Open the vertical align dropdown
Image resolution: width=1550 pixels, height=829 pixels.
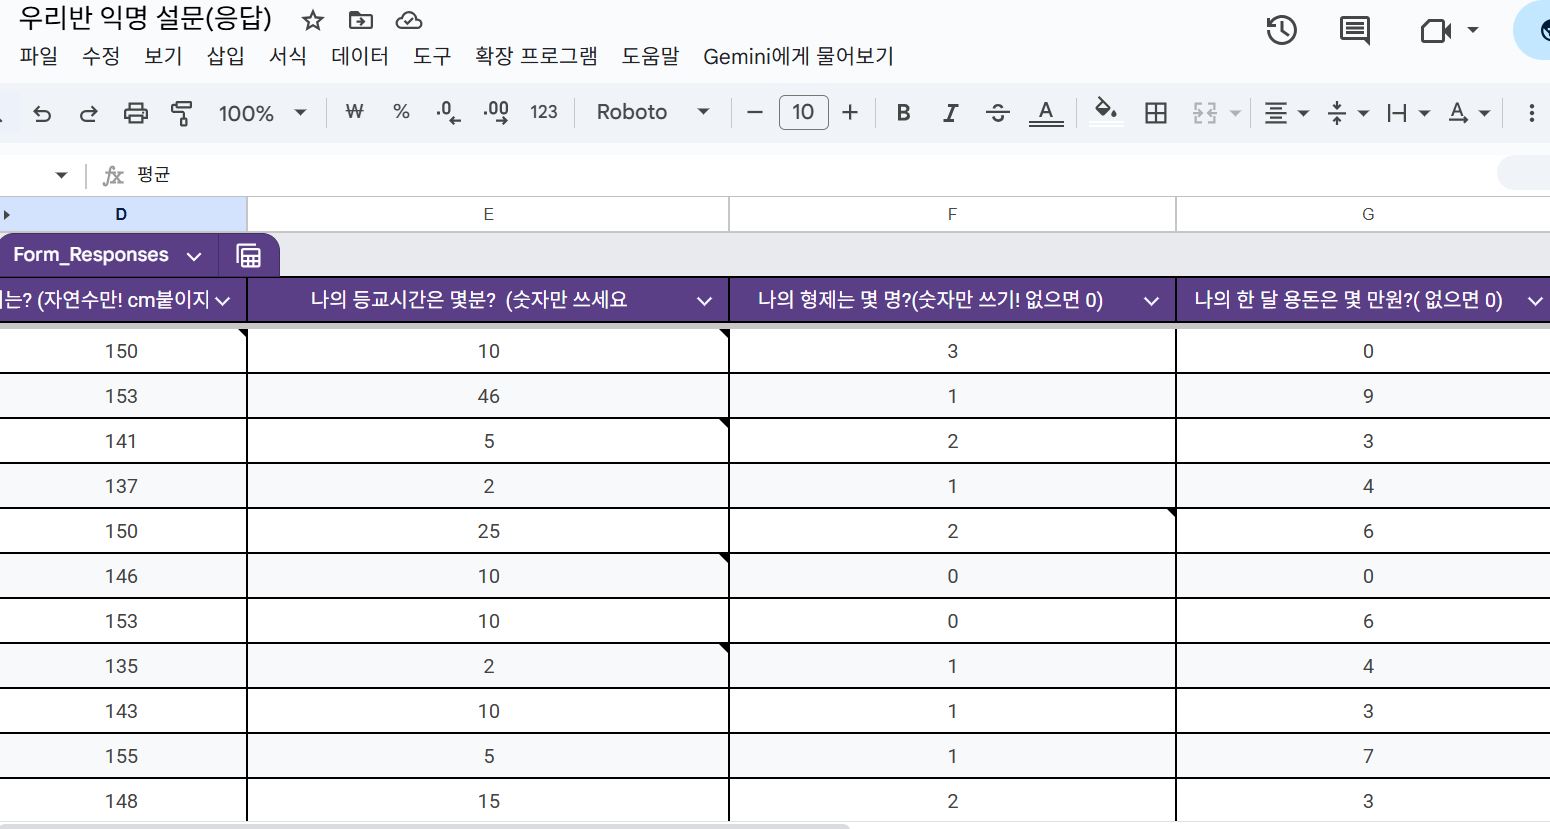tap(1347, 113)
